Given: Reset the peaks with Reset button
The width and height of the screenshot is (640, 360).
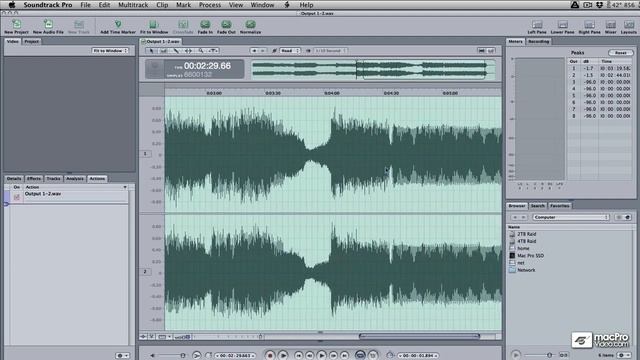Looking at the screenshot, I should pos(620,53).
